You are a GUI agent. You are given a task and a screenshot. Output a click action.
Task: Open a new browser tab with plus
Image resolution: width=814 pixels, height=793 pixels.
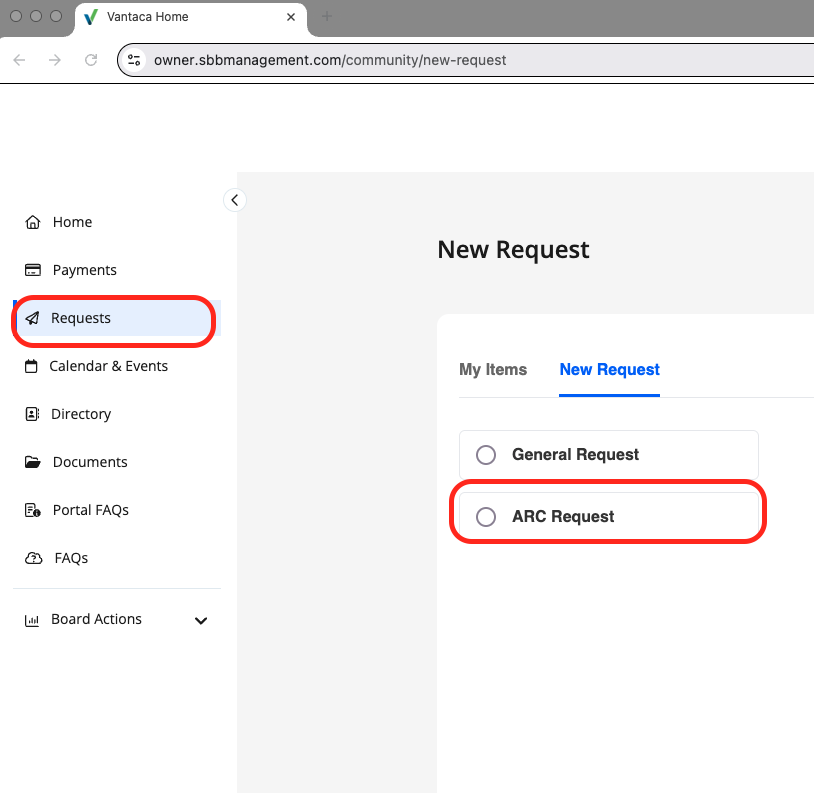tap(327, 17)
